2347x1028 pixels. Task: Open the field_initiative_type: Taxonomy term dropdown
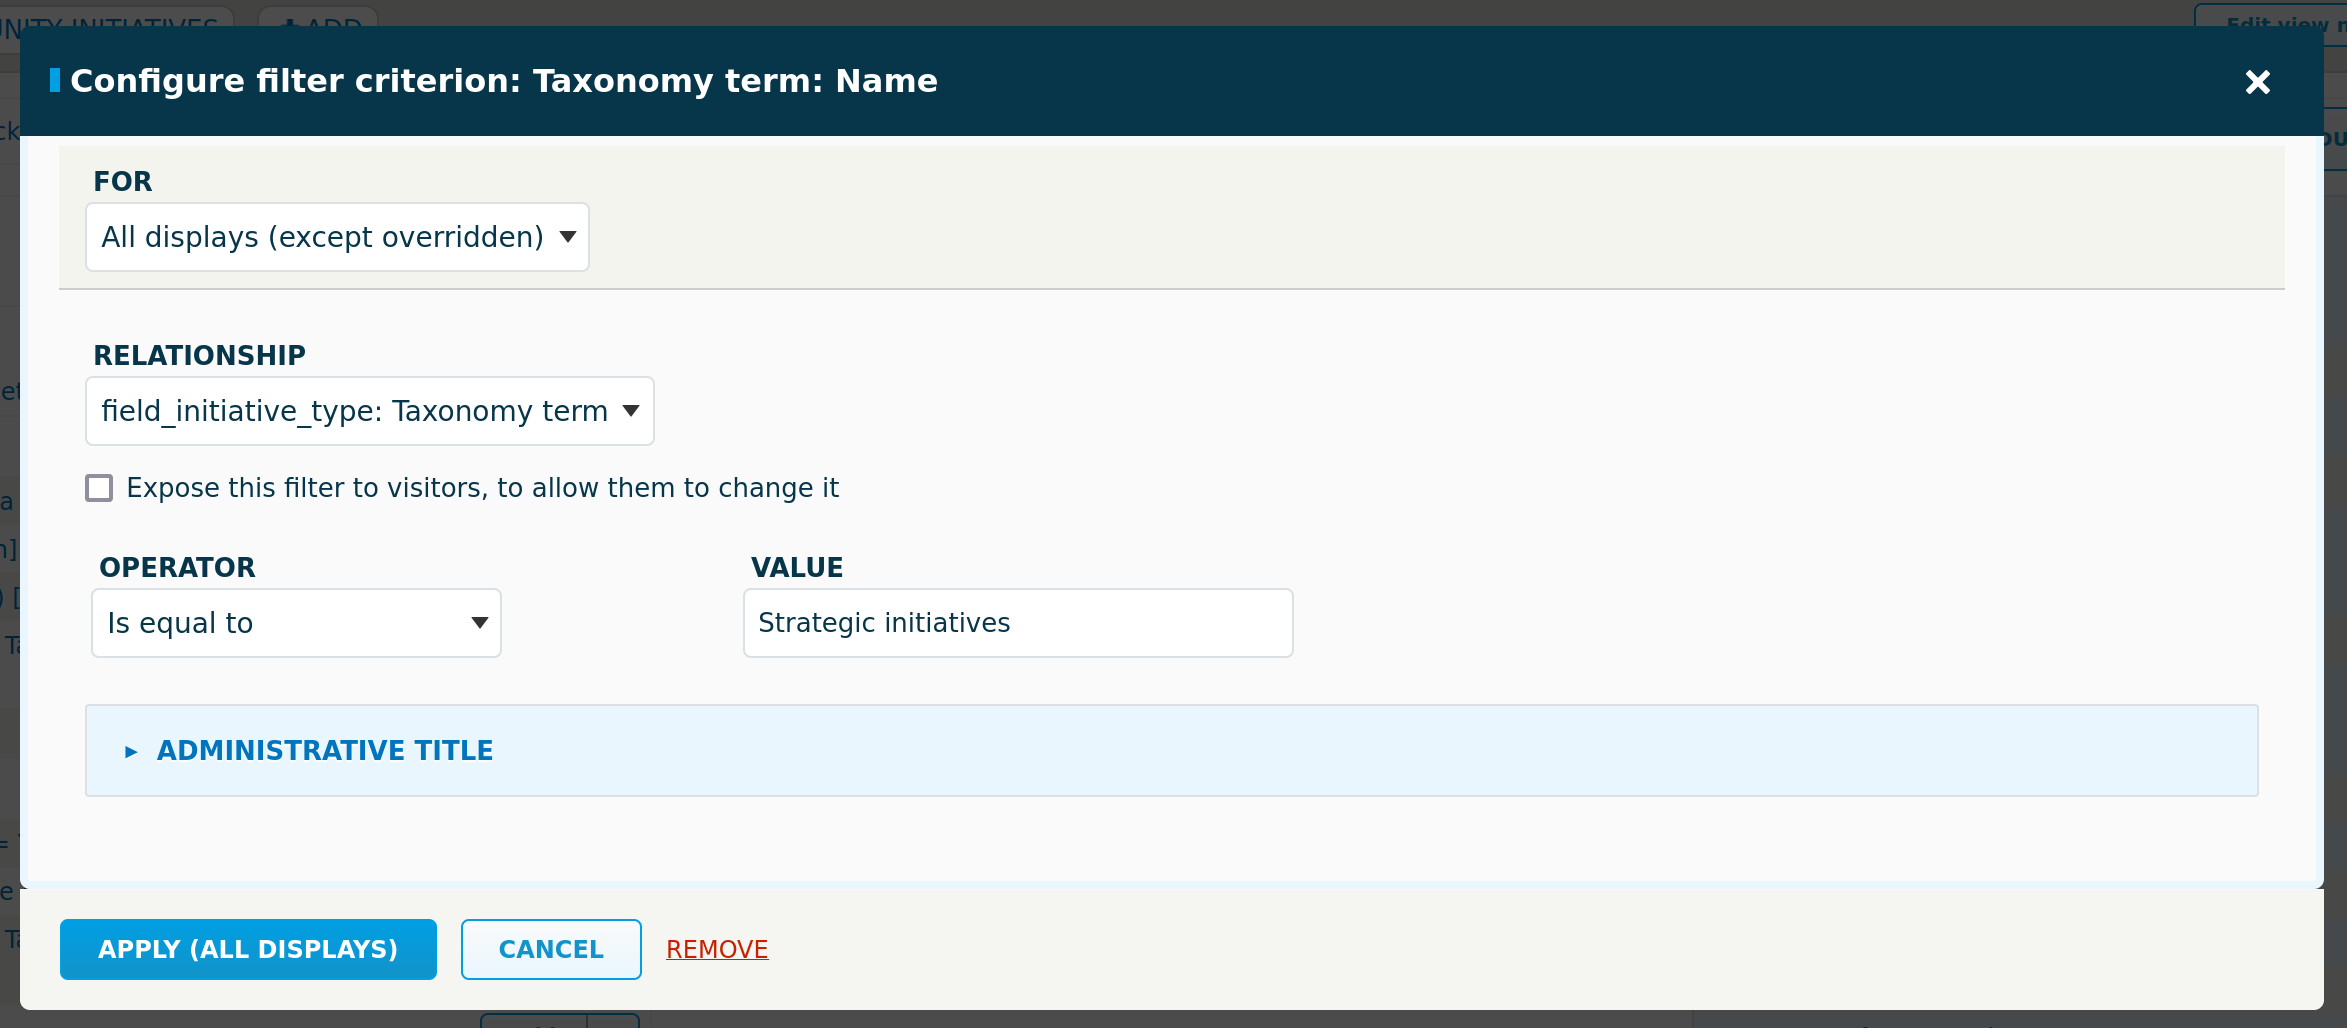coord(369,410)
